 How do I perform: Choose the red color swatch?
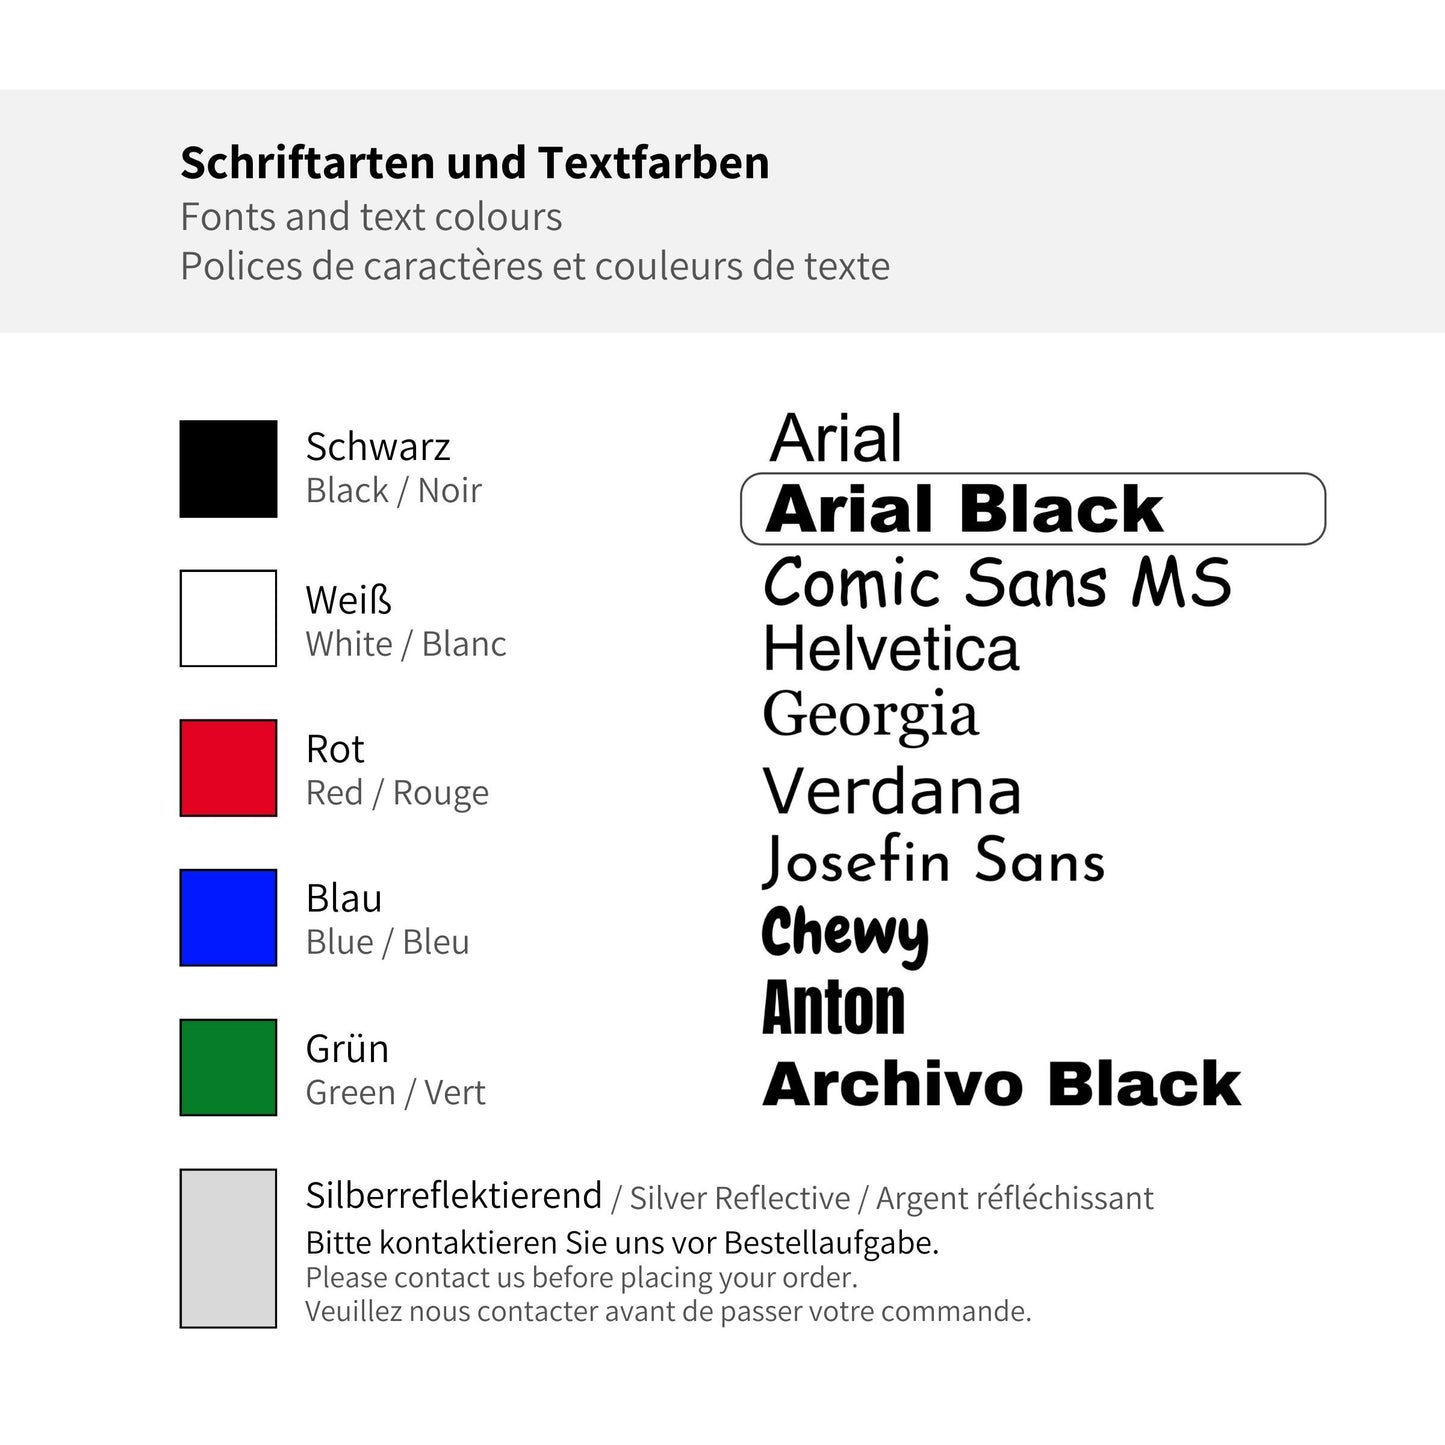click(228, 768)
